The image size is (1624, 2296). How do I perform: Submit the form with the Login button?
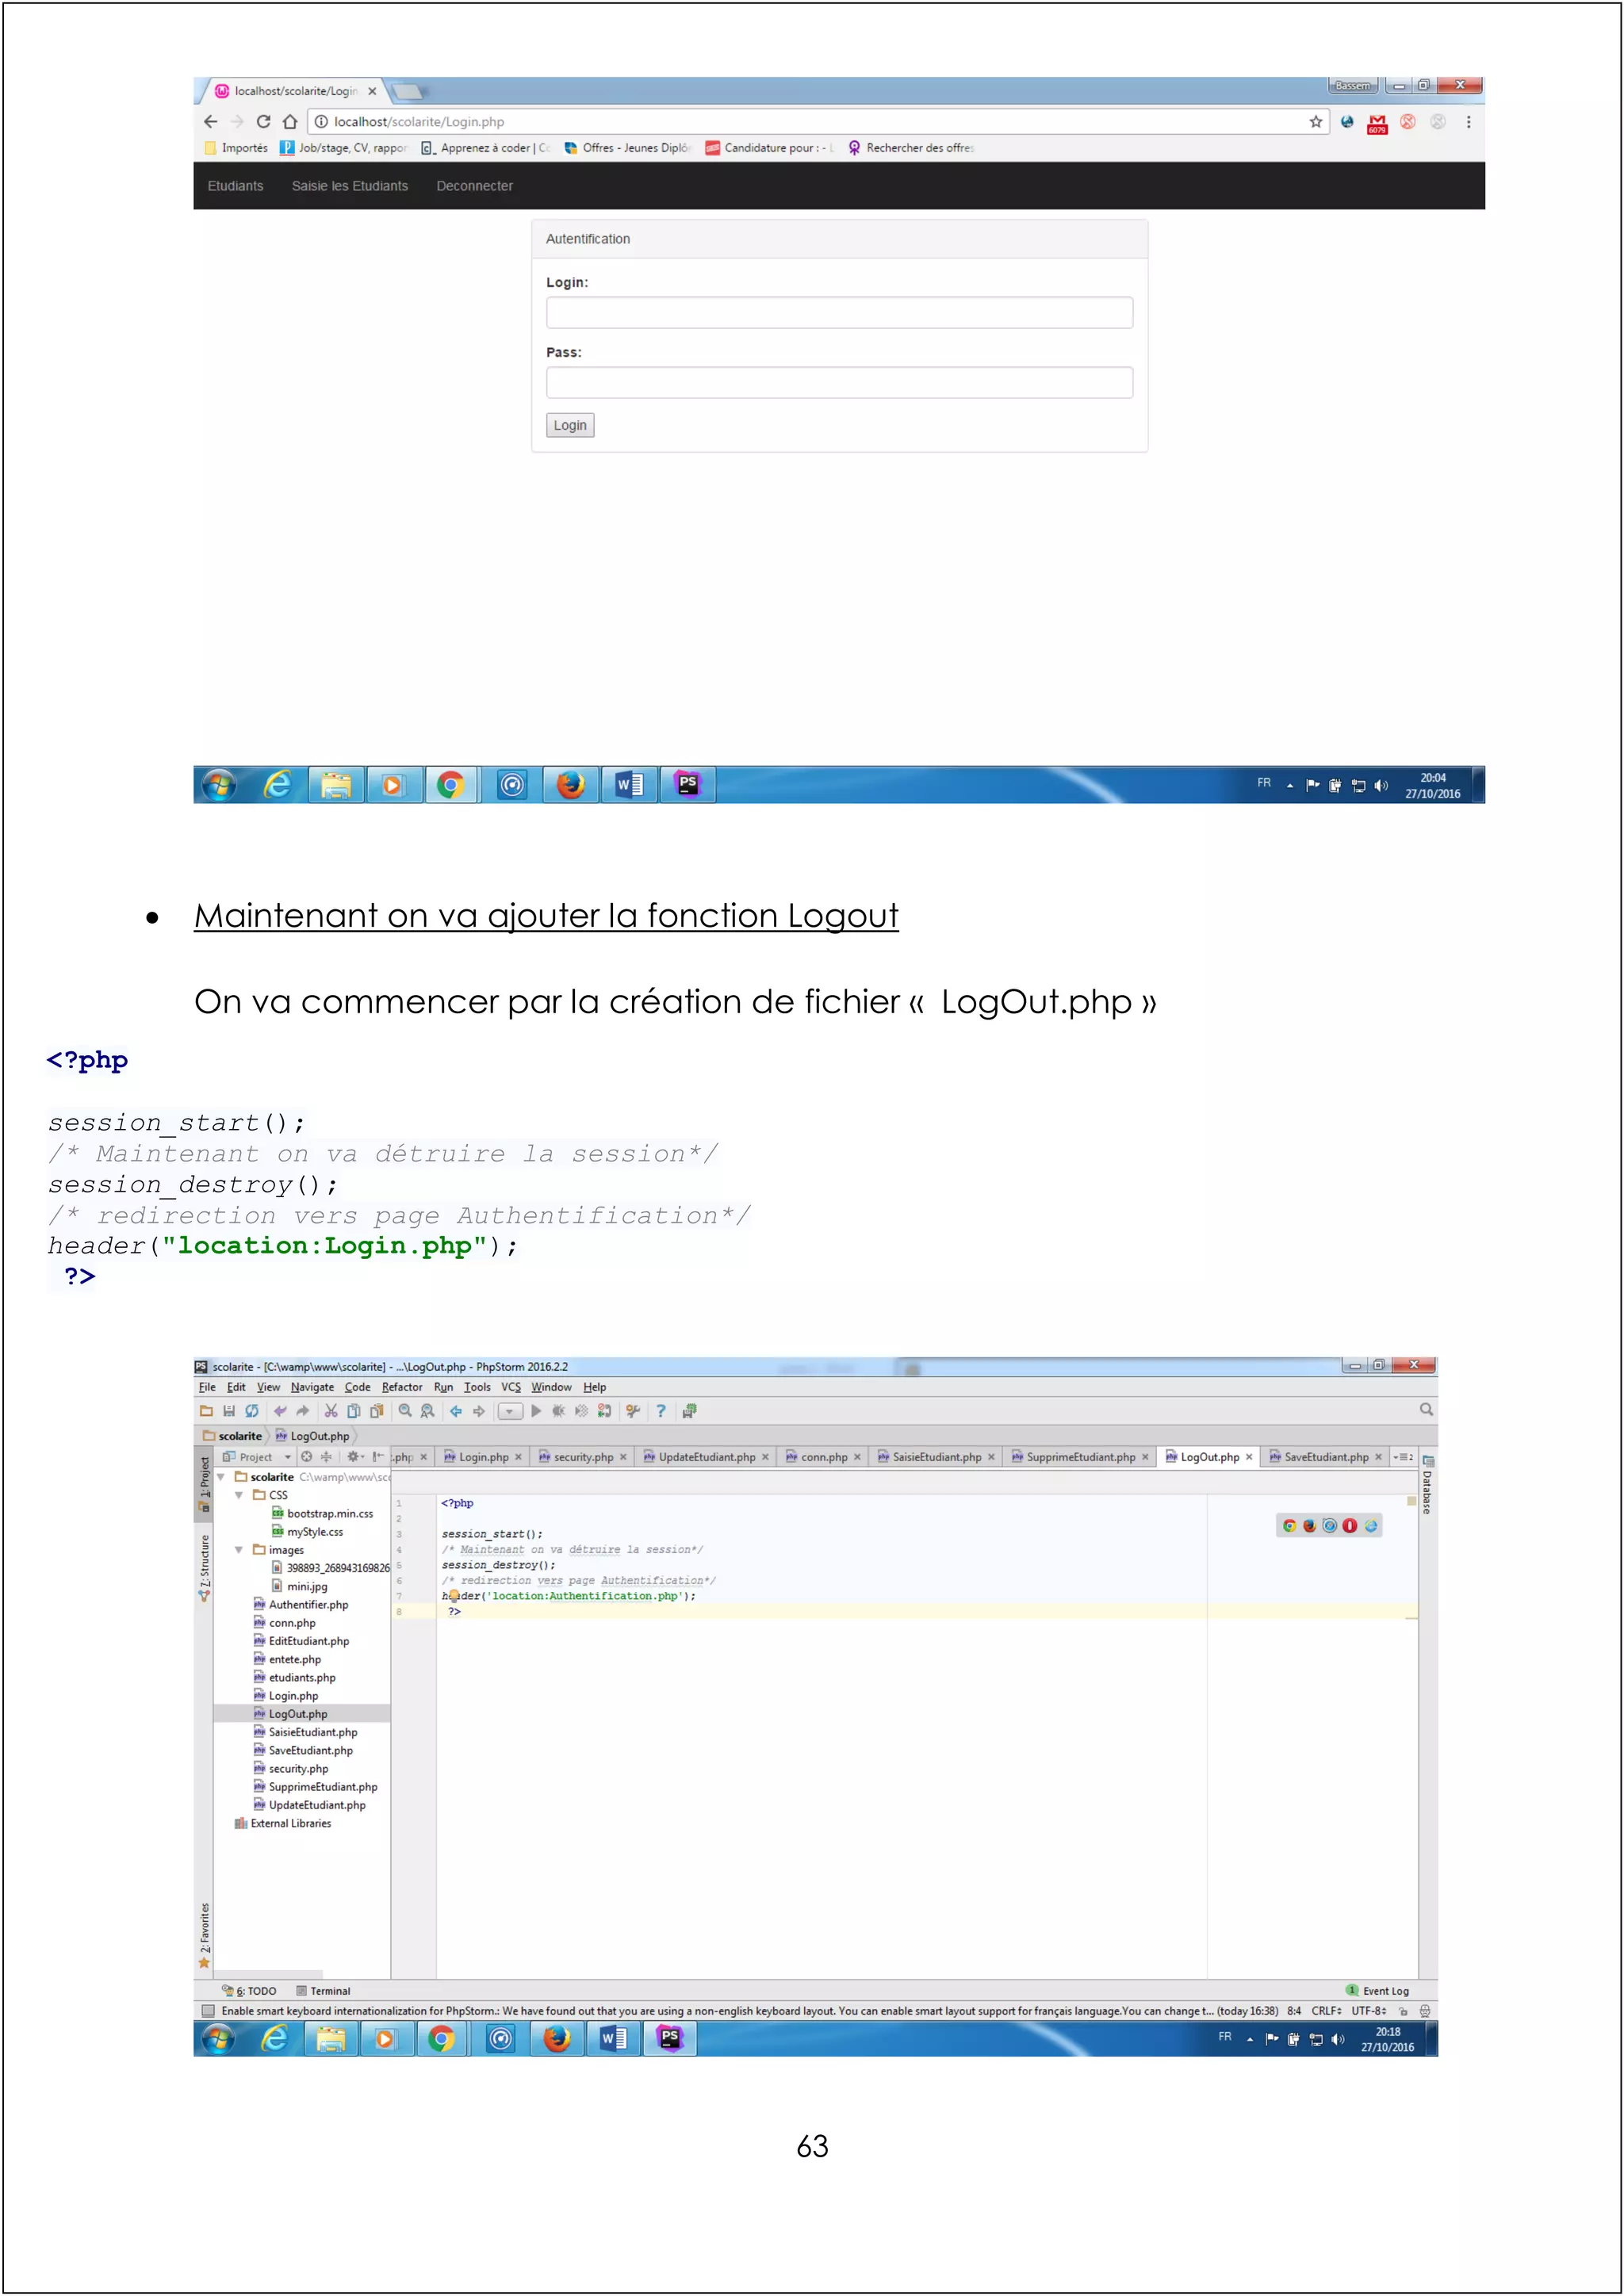[570, 425]
